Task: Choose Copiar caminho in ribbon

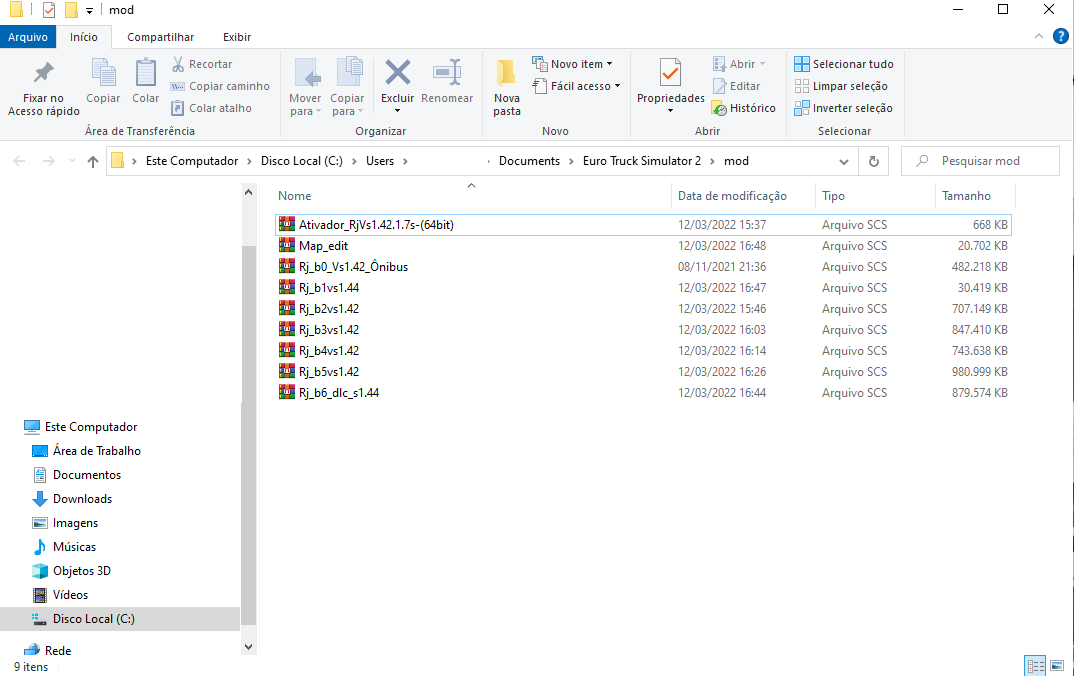Action: [220, 86]
